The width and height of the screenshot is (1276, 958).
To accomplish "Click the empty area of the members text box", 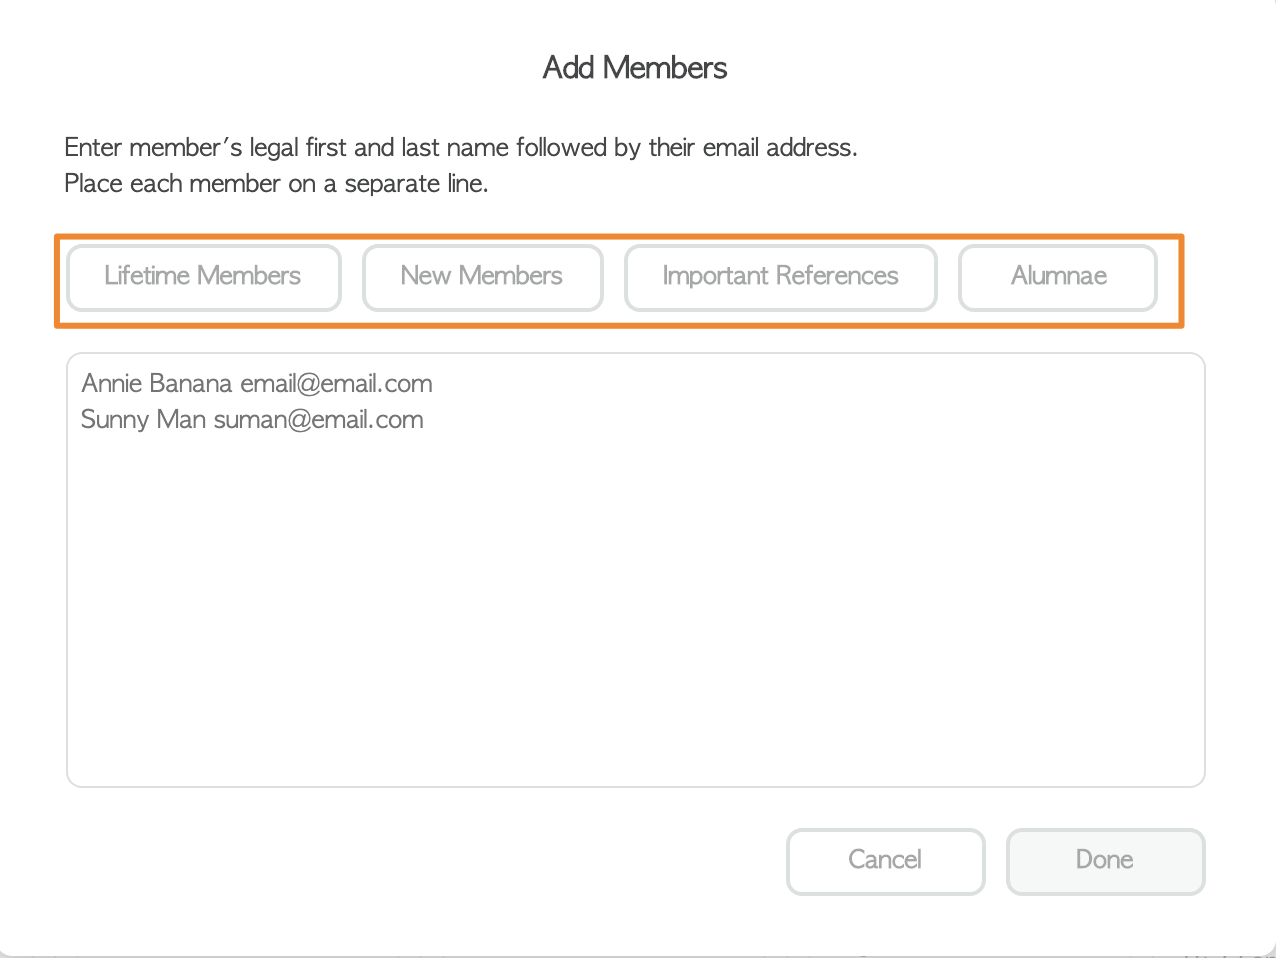I will point(636,600).
